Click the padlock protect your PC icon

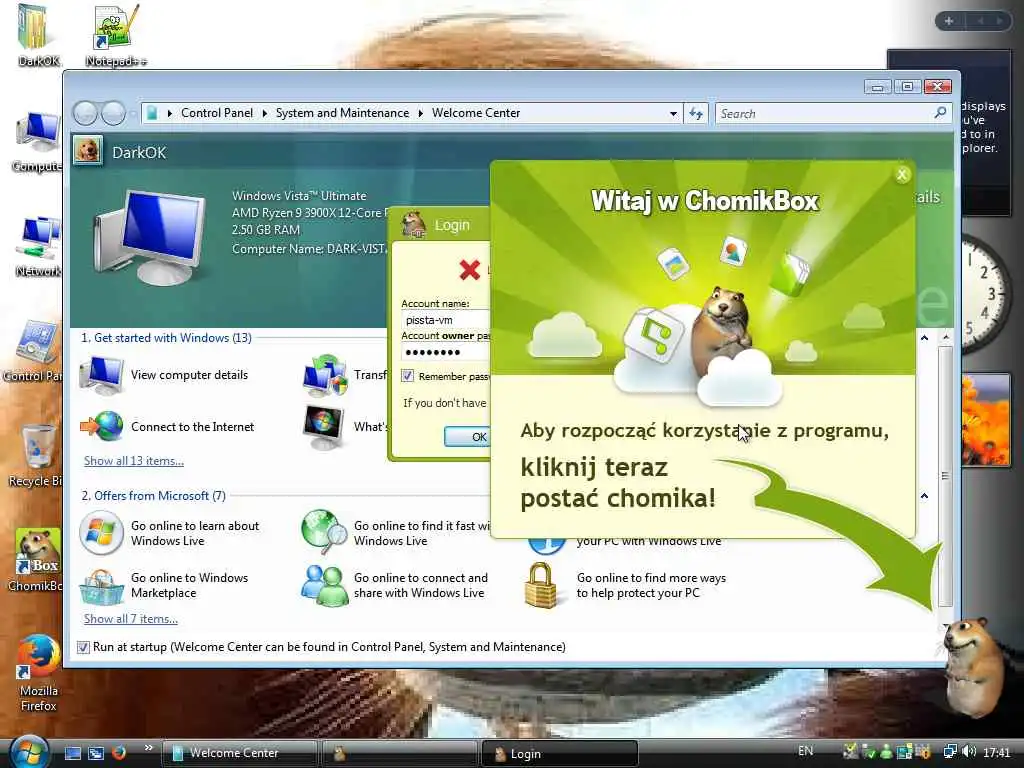(x=541, y=585)
